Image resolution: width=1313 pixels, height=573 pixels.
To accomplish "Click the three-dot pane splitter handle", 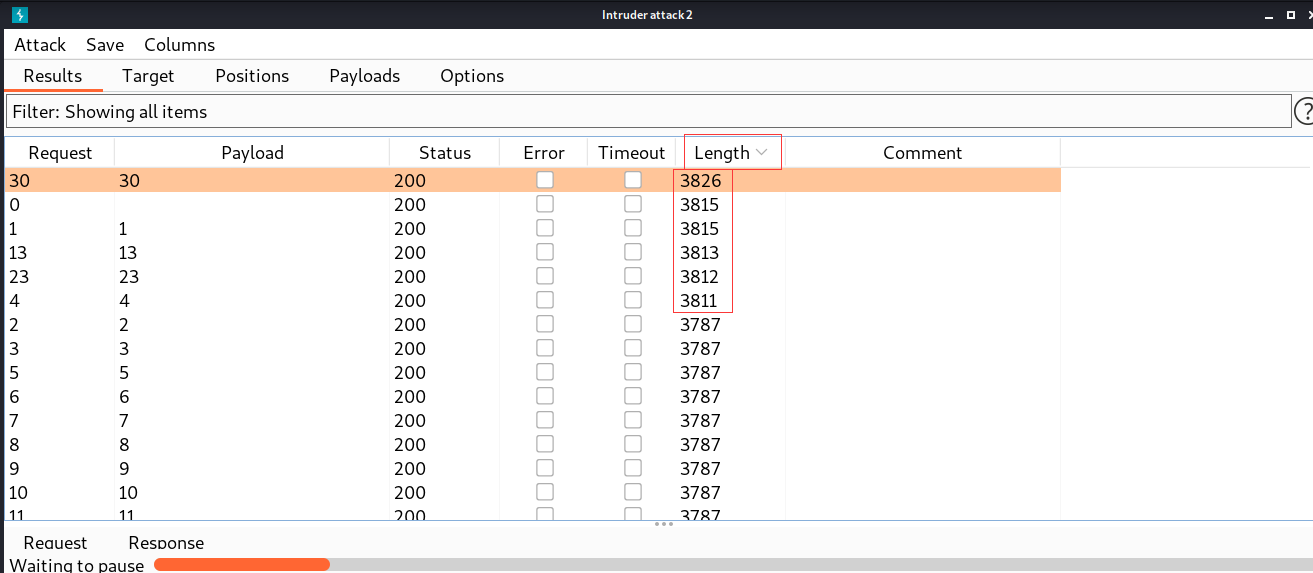I will point(664,524).
